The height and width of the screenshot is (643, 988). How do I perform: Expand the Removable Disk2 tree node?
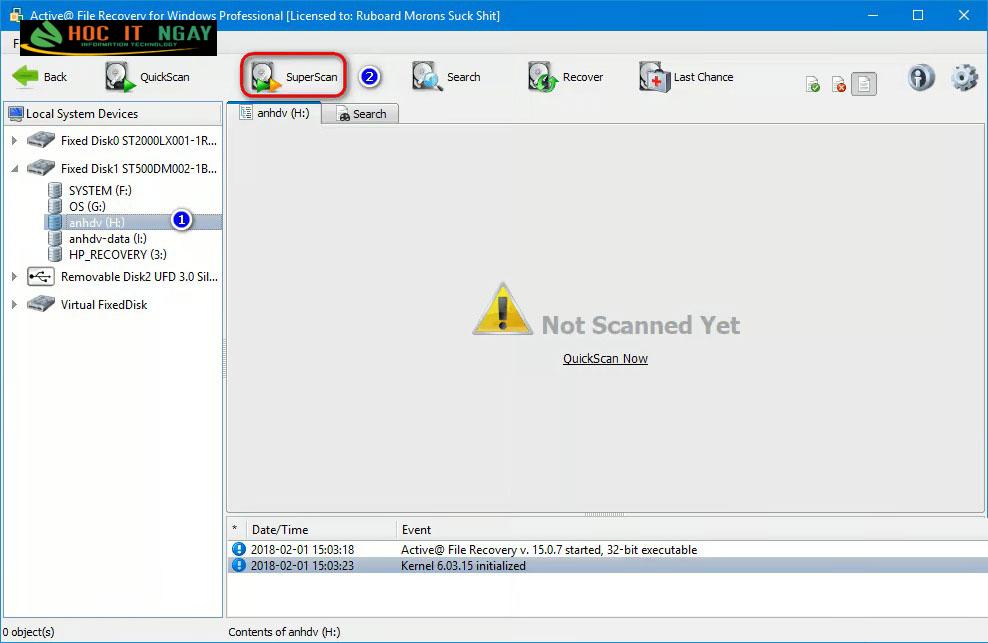click(x=14, y=277)
